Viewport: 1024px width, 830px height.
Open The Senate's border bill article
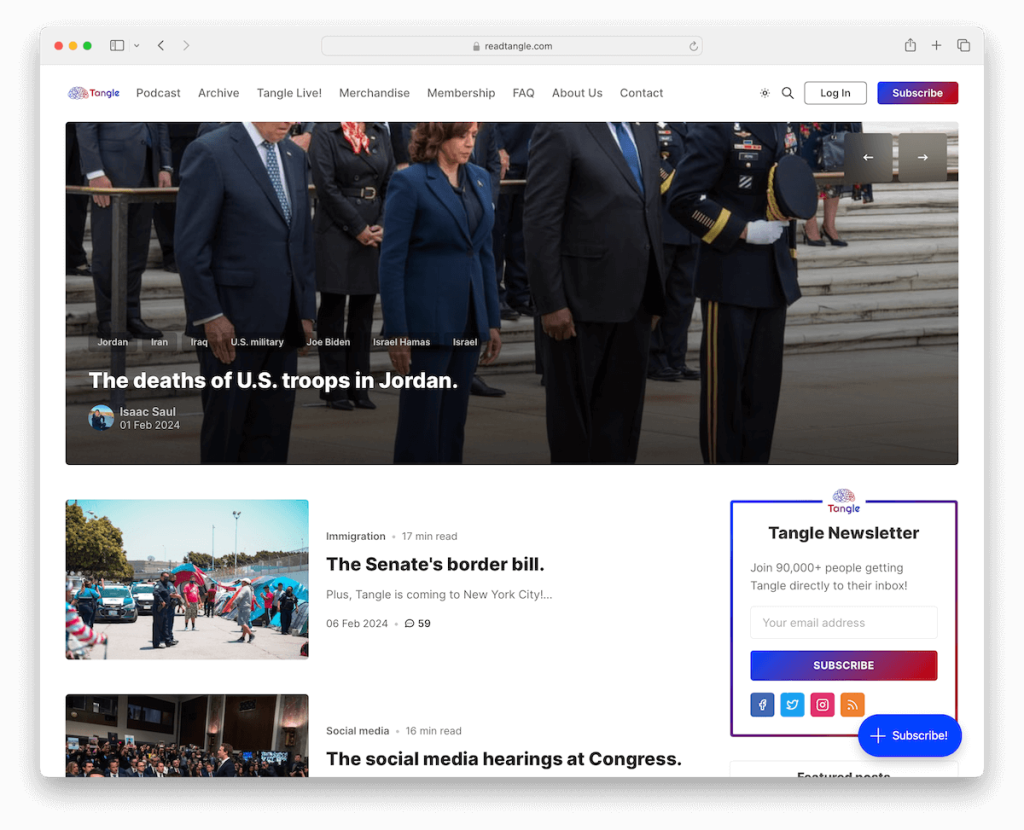[x=435, y=564]
